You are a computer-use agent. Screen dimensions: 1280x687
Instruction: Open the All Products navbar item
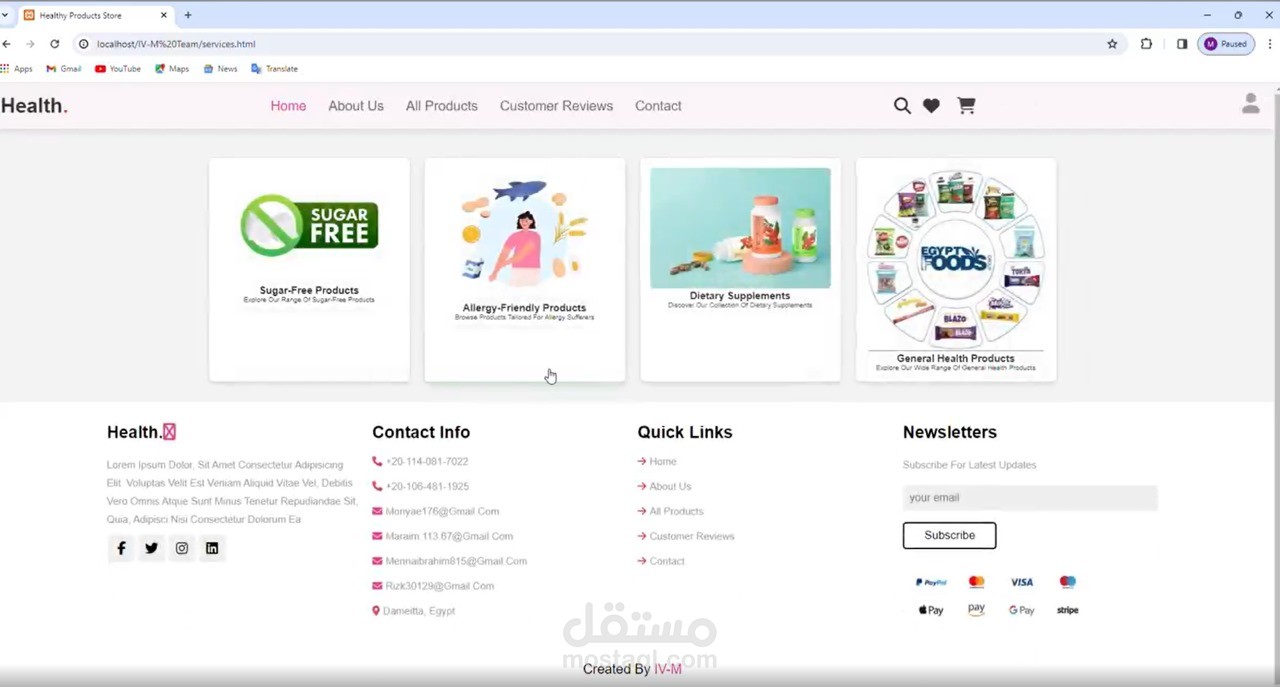(442, 106)
